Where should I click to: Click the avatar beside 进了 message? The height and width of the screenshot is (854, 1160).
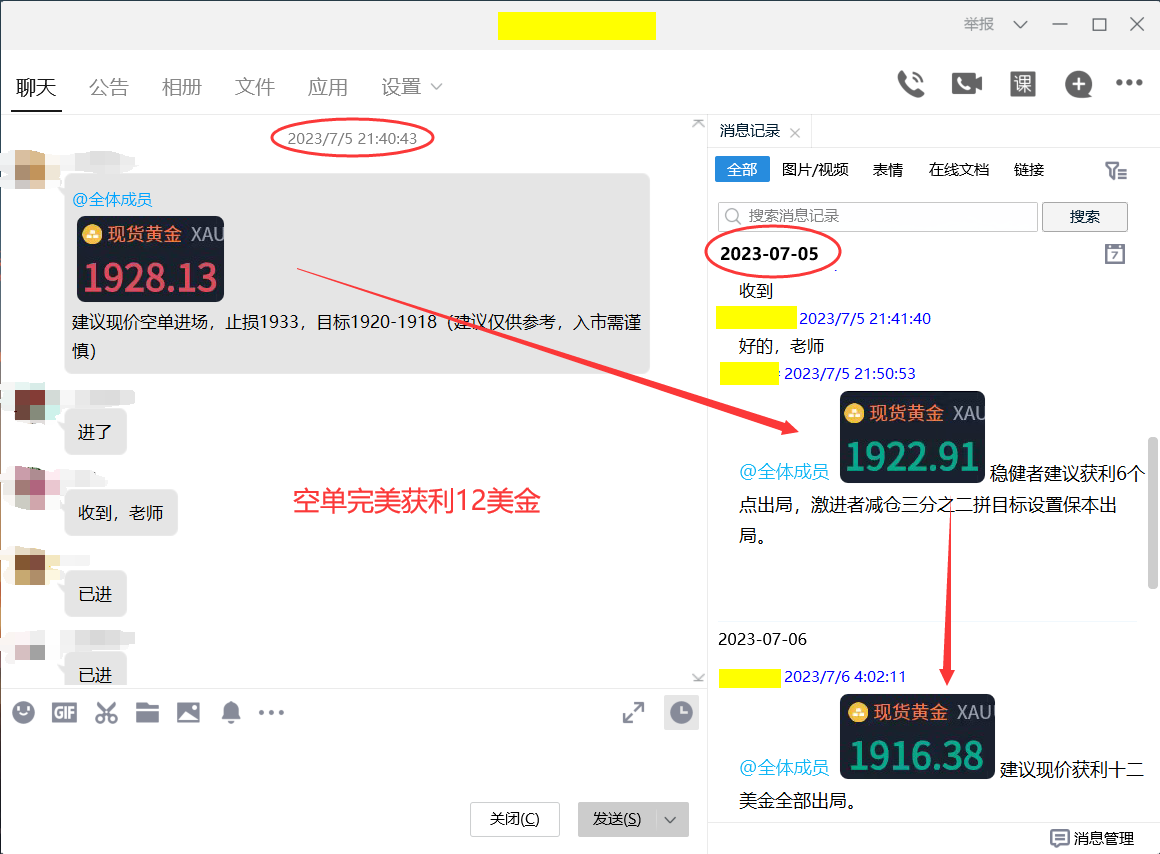pyautogui.click(x=30, y=406)
